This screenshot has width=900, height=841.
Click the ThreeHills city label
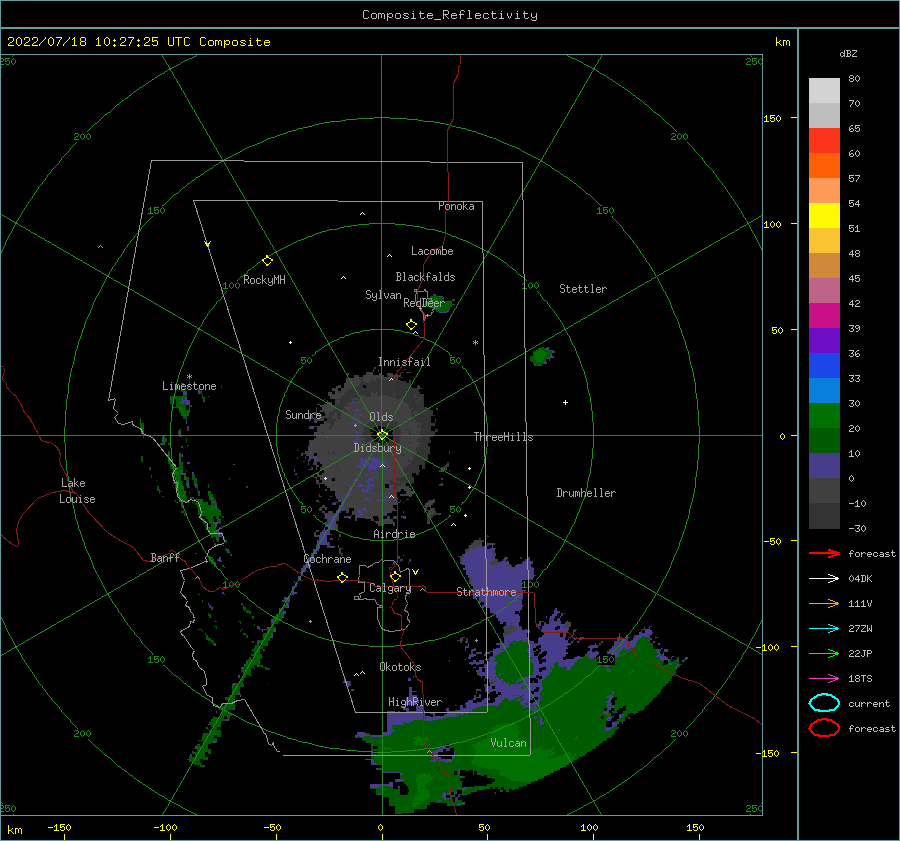pos(503,437)
